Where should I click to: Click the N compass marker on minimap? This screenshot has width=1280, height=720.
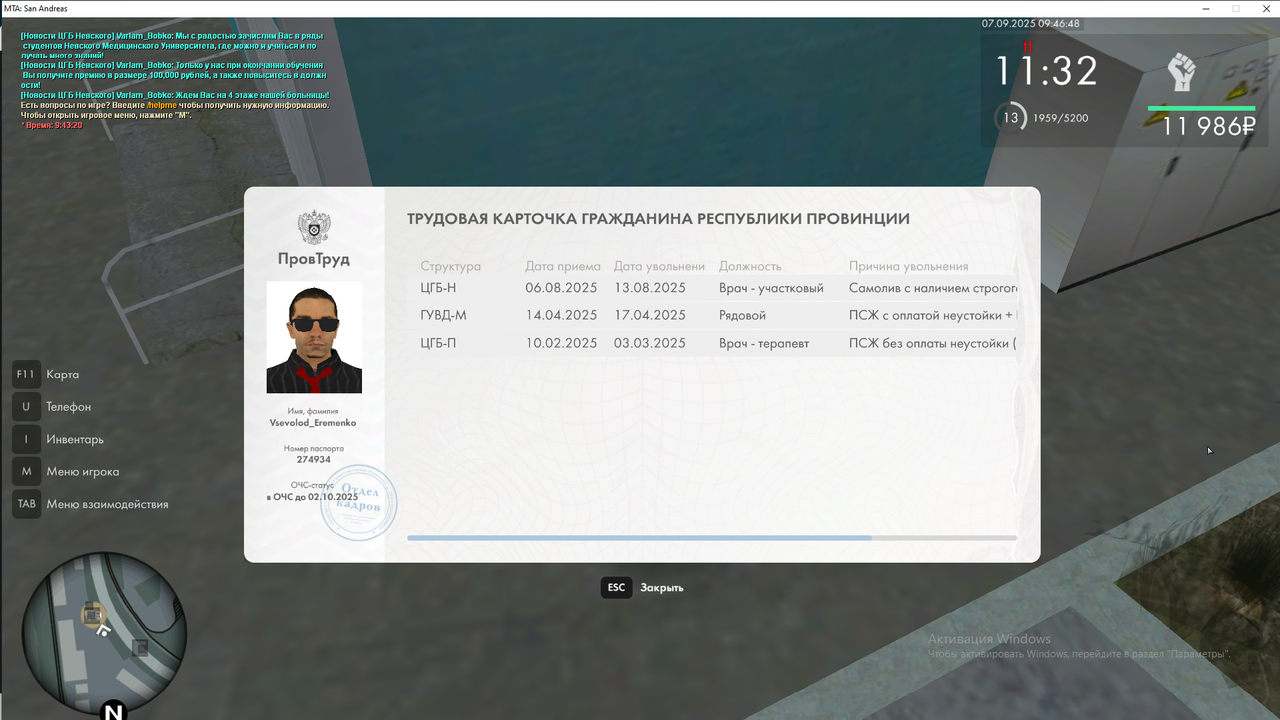113,710
